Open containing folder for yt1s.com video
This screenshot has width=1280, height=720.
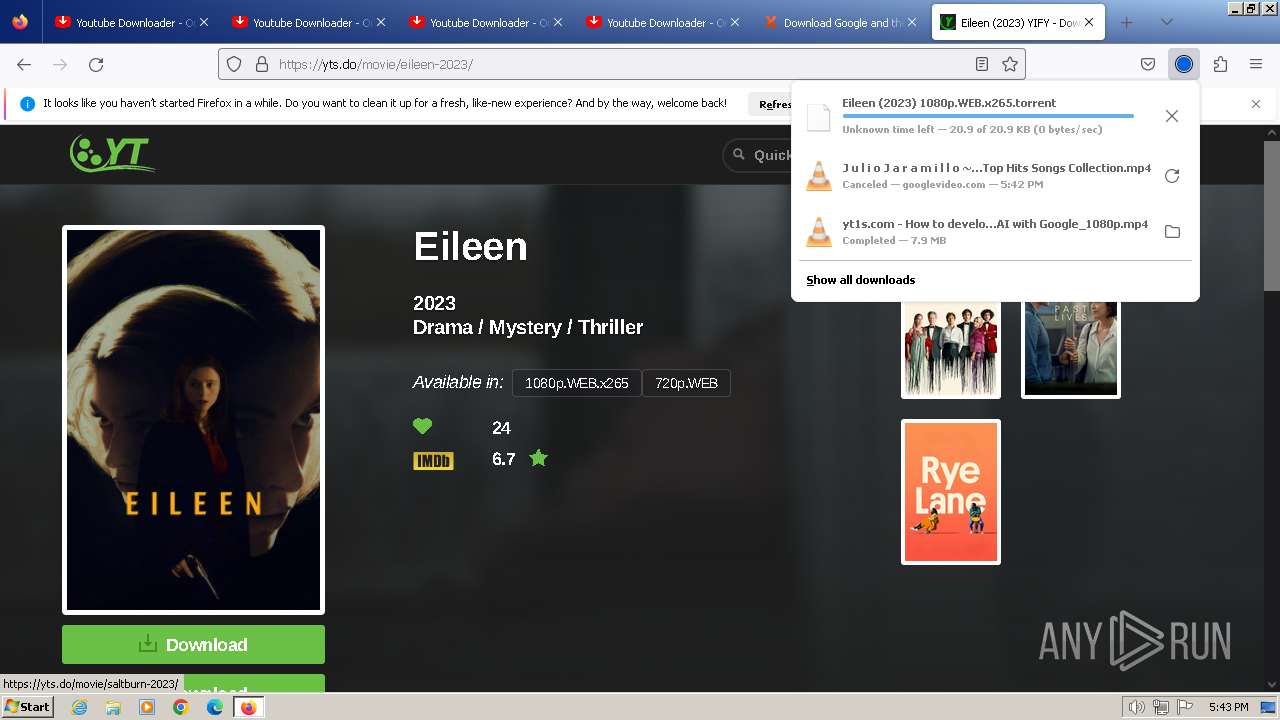1172,232
